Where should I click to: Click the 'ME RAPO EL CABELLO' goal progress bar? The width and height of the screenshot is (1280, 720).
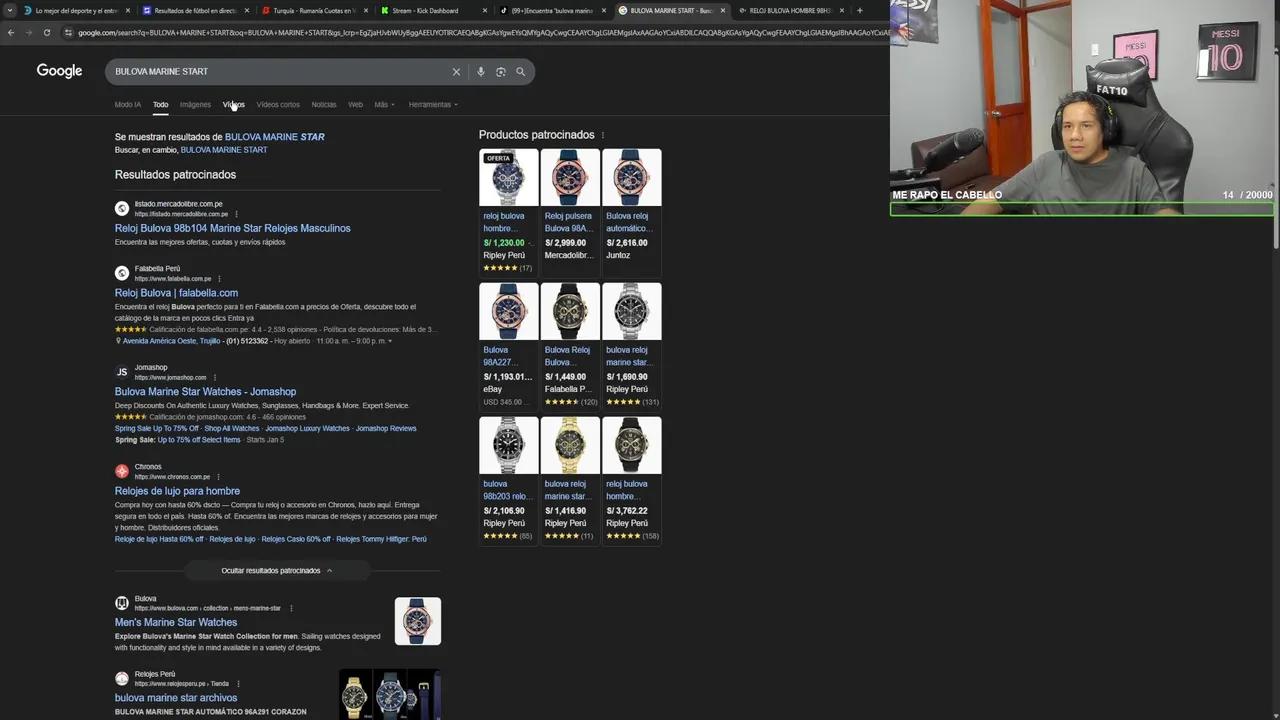pyautogui.click(x=1082, y=210)
